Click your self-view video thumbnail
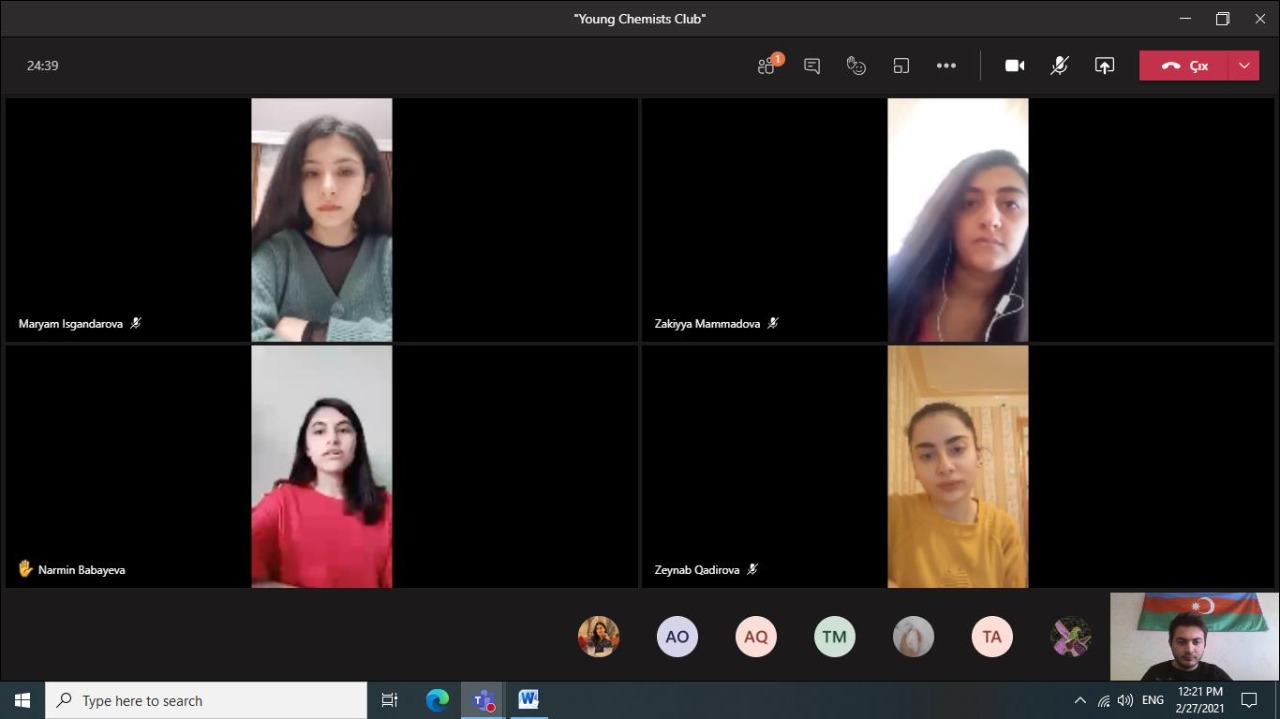The image size is (1280, 719). [x=1194, y=637]
